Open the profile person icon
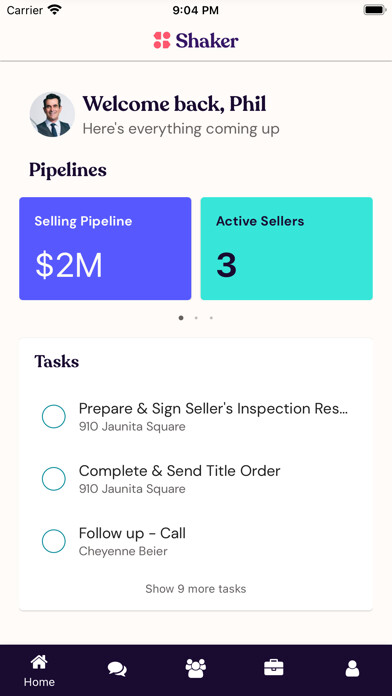The image size is (392, 696). [352, 668]
